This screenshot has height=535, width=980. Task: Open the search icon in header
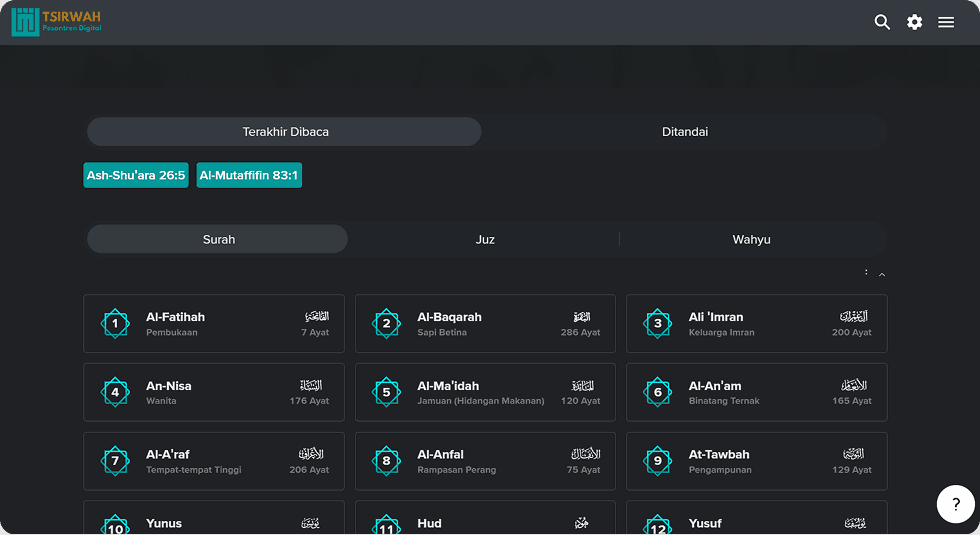click(882, 22)
